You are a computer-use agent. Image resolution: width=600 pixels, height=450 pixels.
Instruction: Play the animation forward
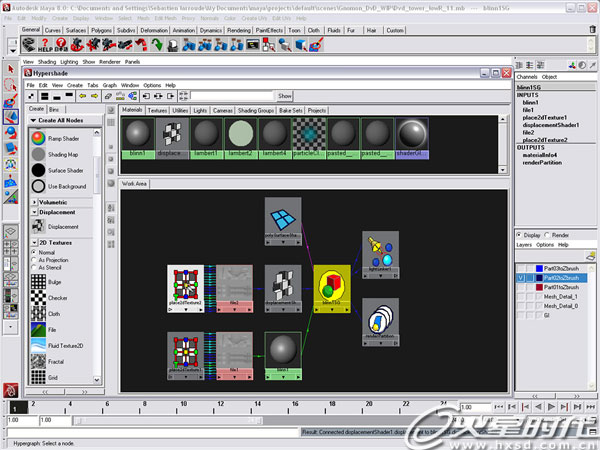(551, 407)
